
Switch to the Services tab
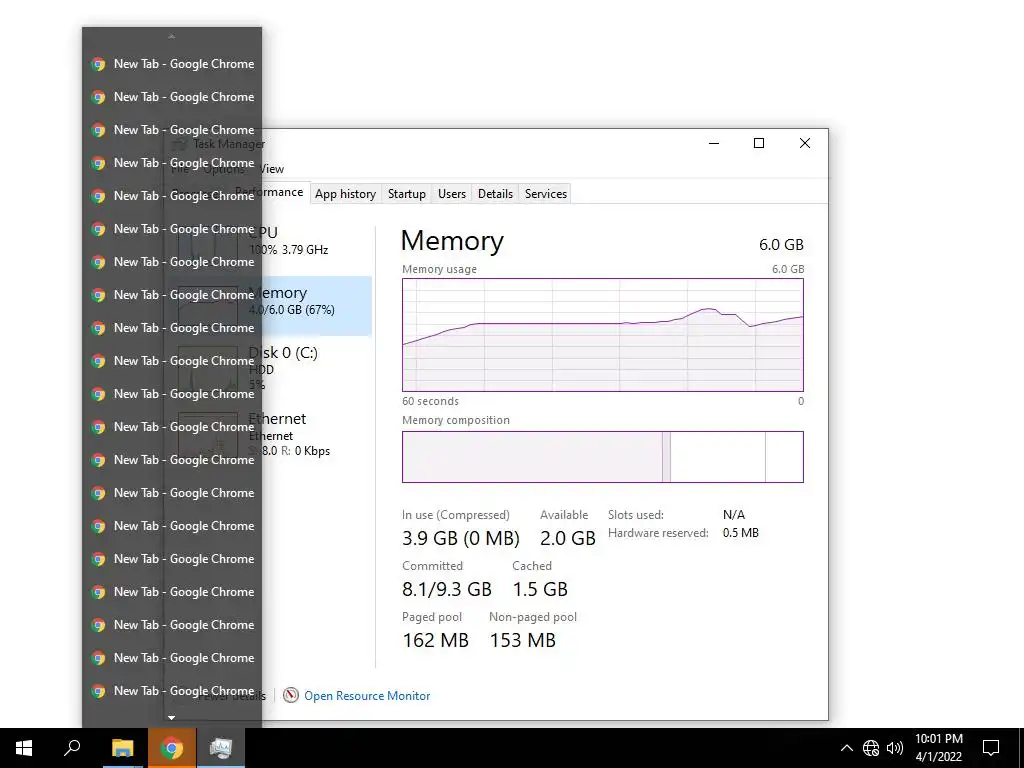pyautogui.click(x=546, y=194)
